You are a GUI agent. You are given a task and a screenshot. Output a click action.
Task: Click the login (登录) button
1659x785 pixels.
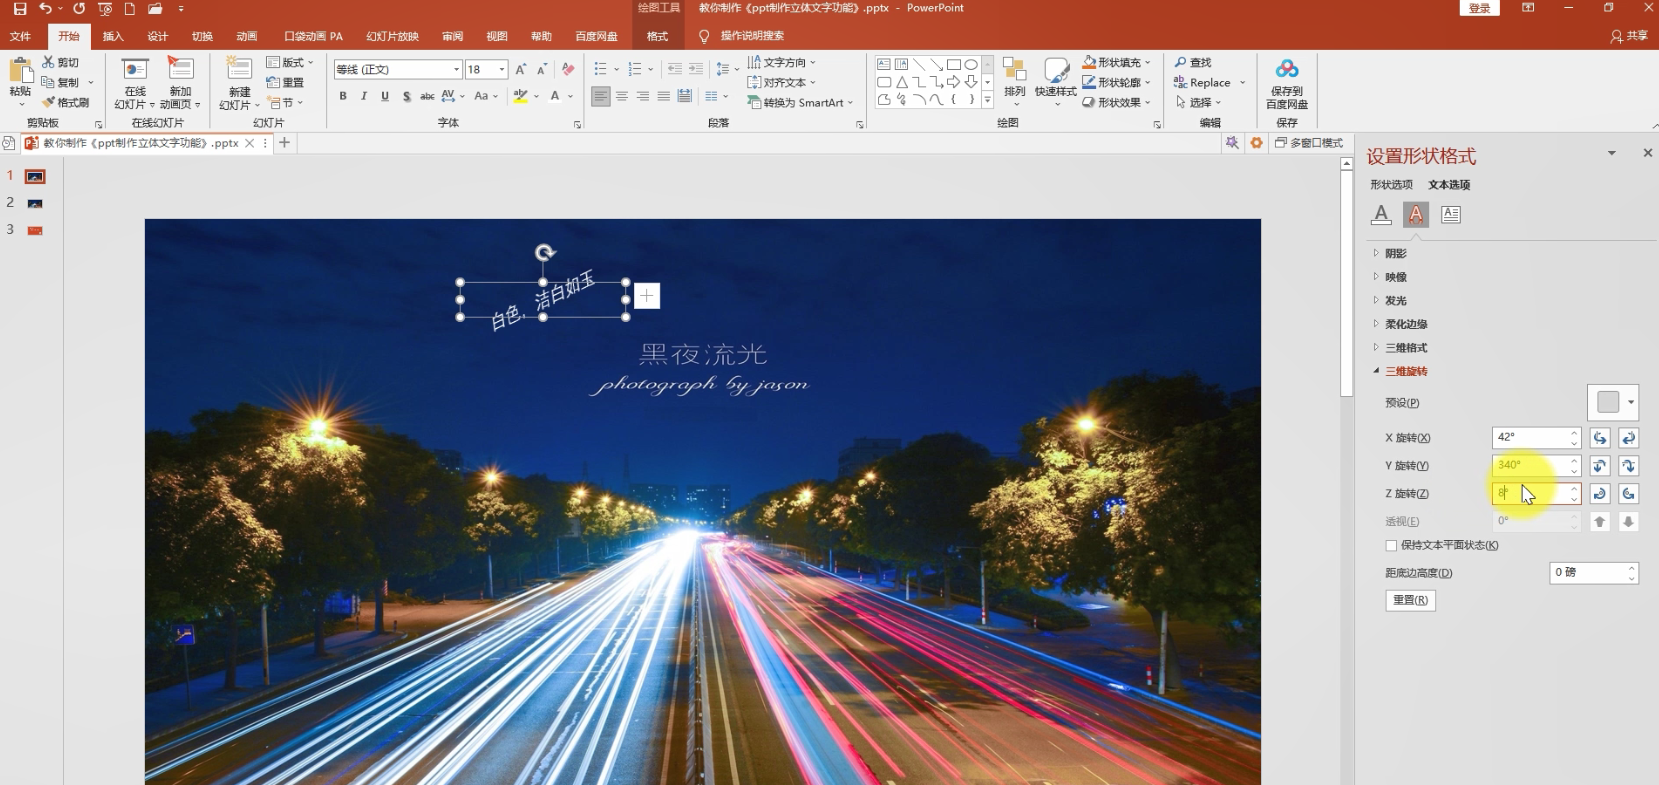pos(1480,9)
